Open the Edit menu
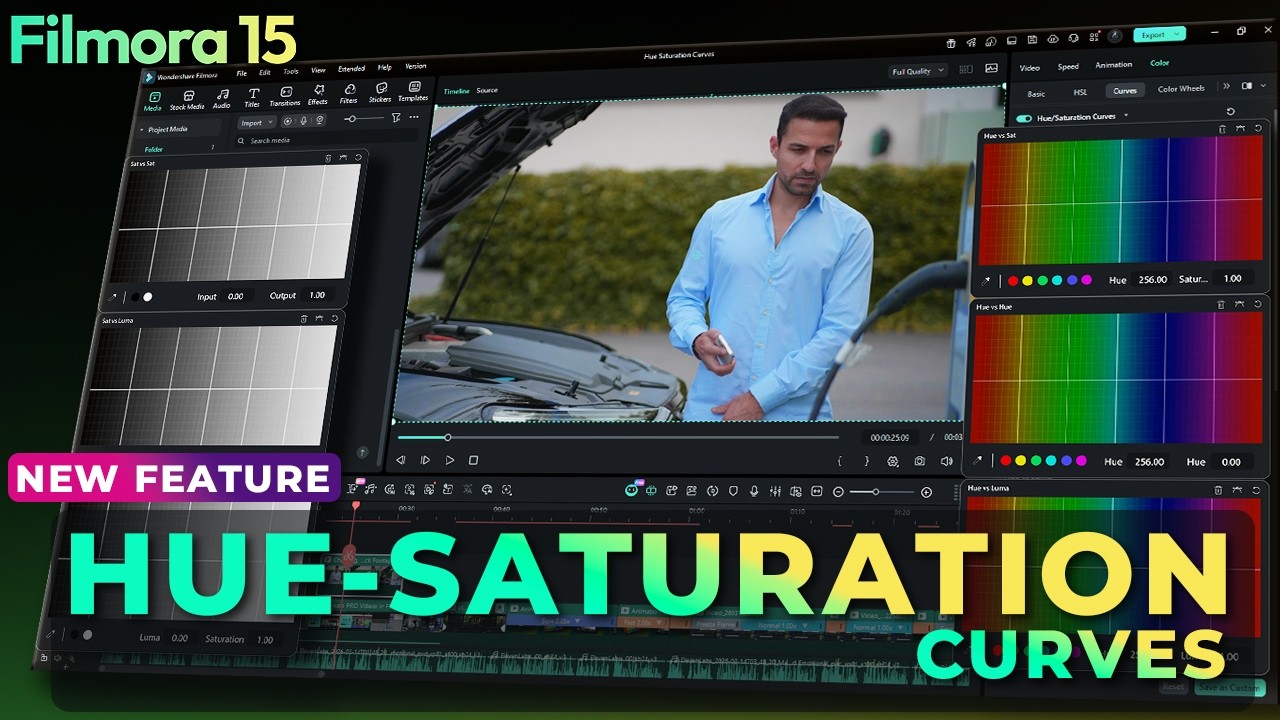This screenshot has height=720, width=1280. (265, 72)
